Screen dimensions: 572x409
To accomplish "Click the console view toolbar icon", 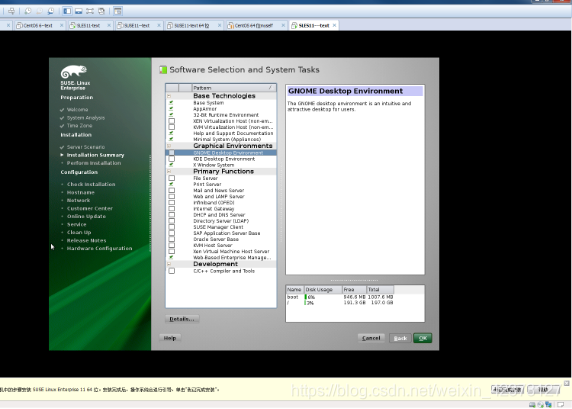I will (x=118, y=11).
